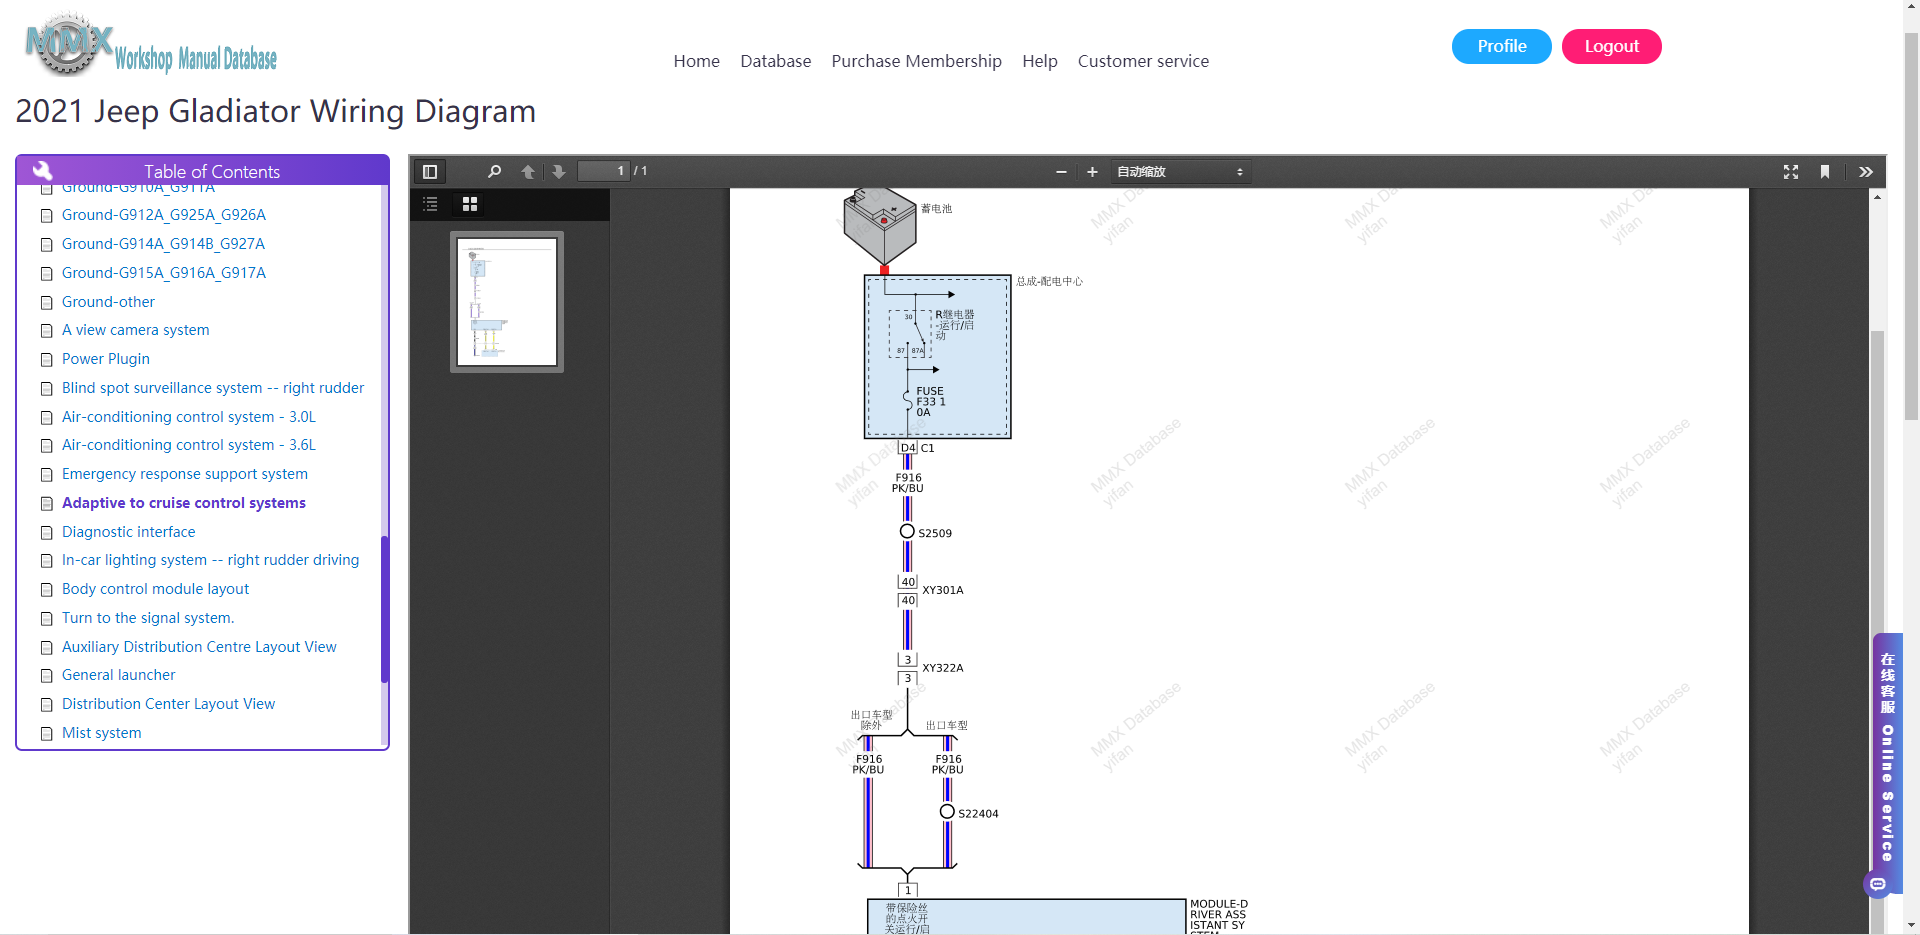Open the Home menu item
The width and height of the screenshot is (1920, 935).
(696, 61)
